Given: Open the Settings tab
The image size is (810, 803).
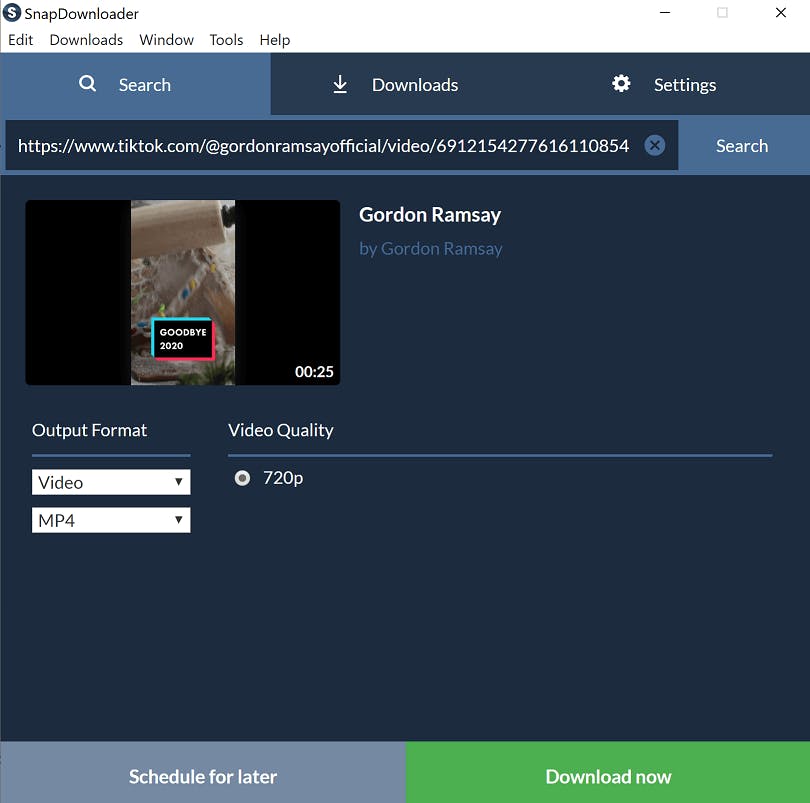Looking at the screenshot, I should pyautogui.click(x=675, y=84).
